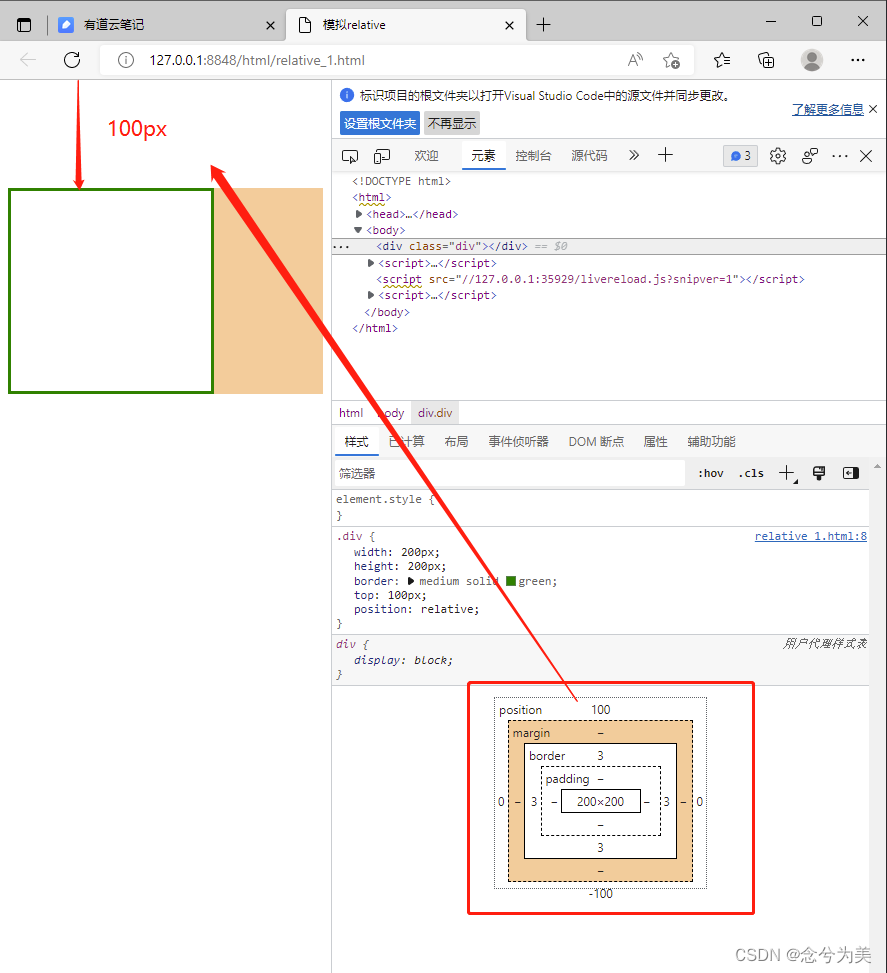Switch to the 欢迎 tab
Image resolution: width=887 pixels, height=973 pixels.
click(426, 156)
